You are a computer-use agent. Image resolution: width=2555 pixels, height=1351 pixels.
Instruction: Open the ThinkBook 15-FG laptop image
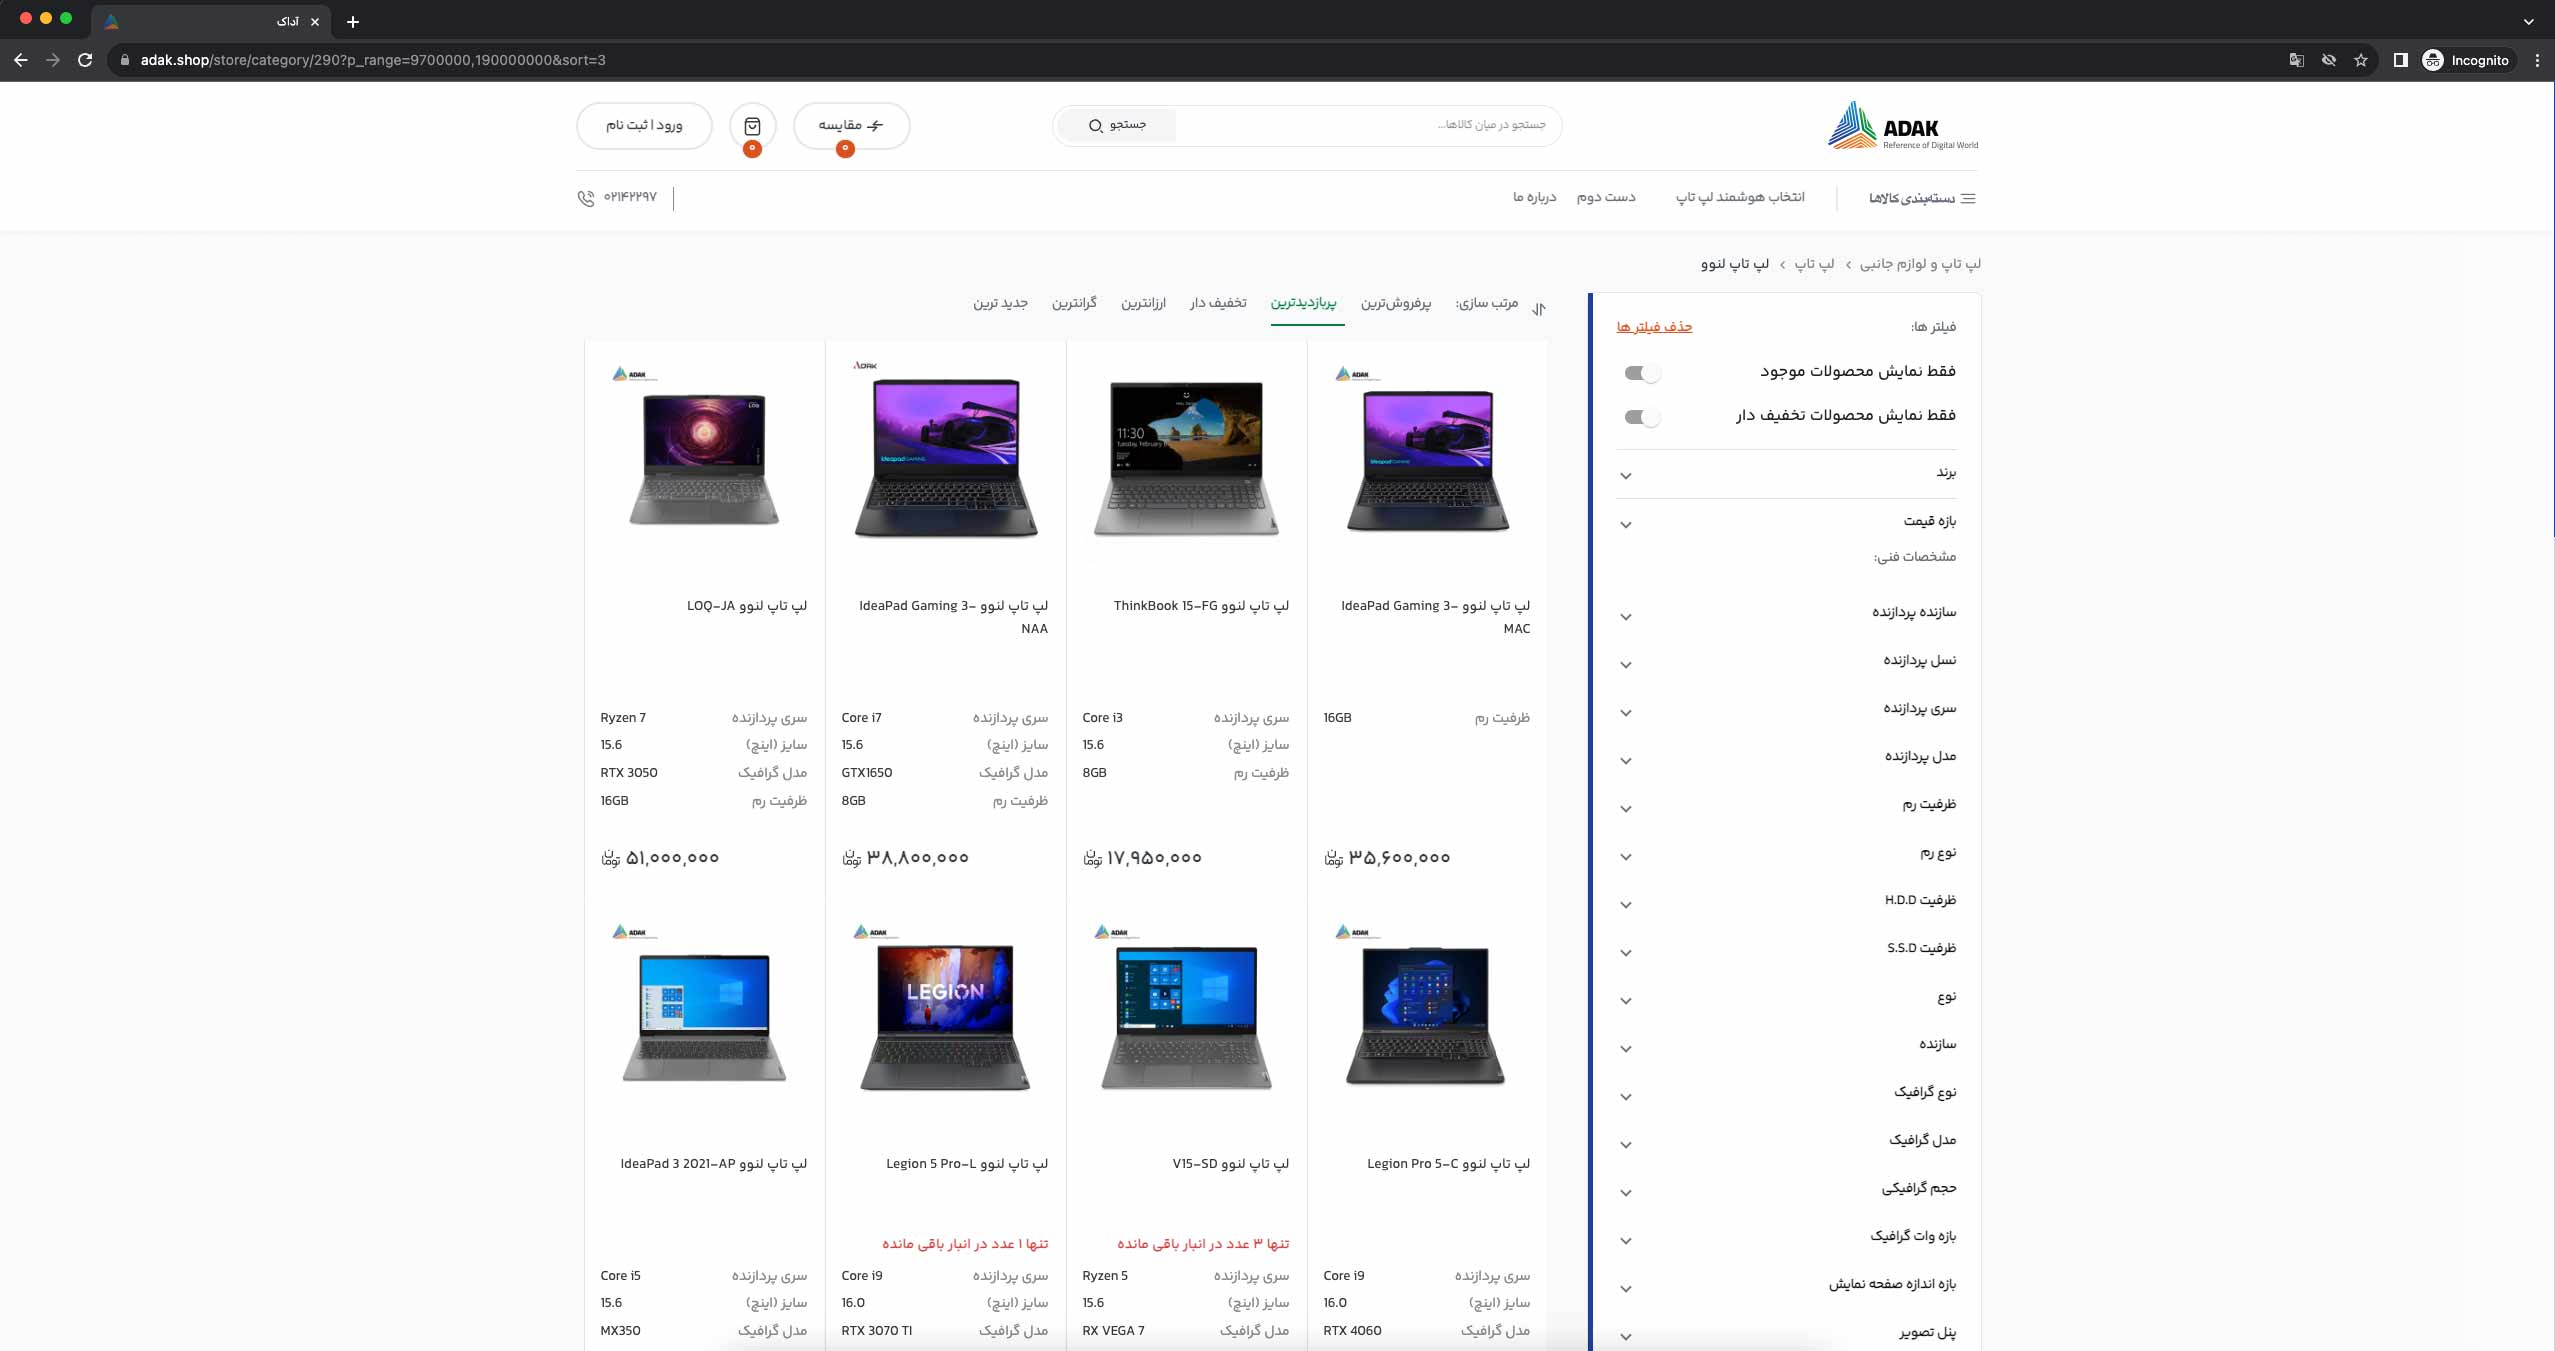point(1186,459)
